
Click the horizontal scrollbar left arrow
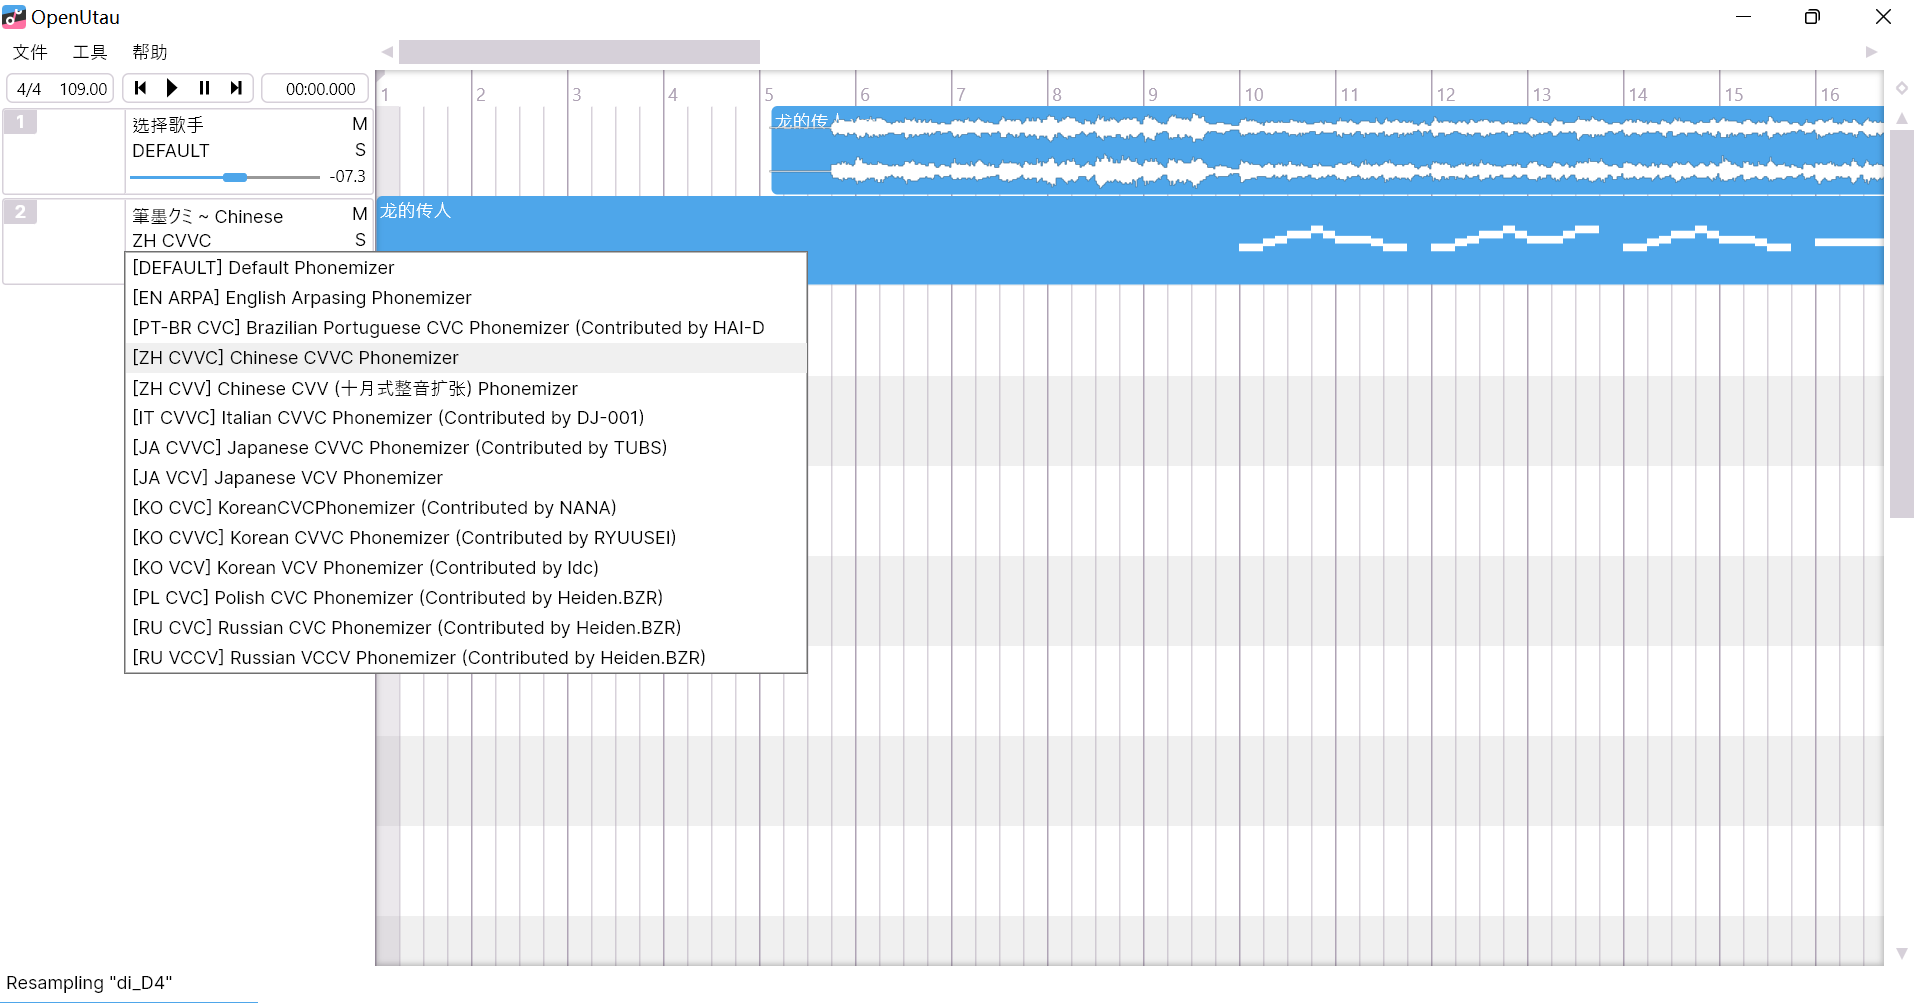(x=387, y=52)
